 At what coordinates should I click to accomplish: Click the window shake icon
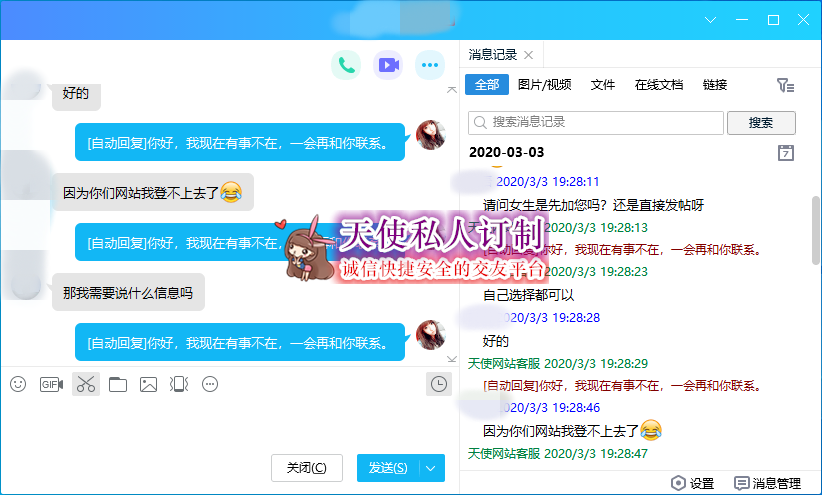pos(179,384)
